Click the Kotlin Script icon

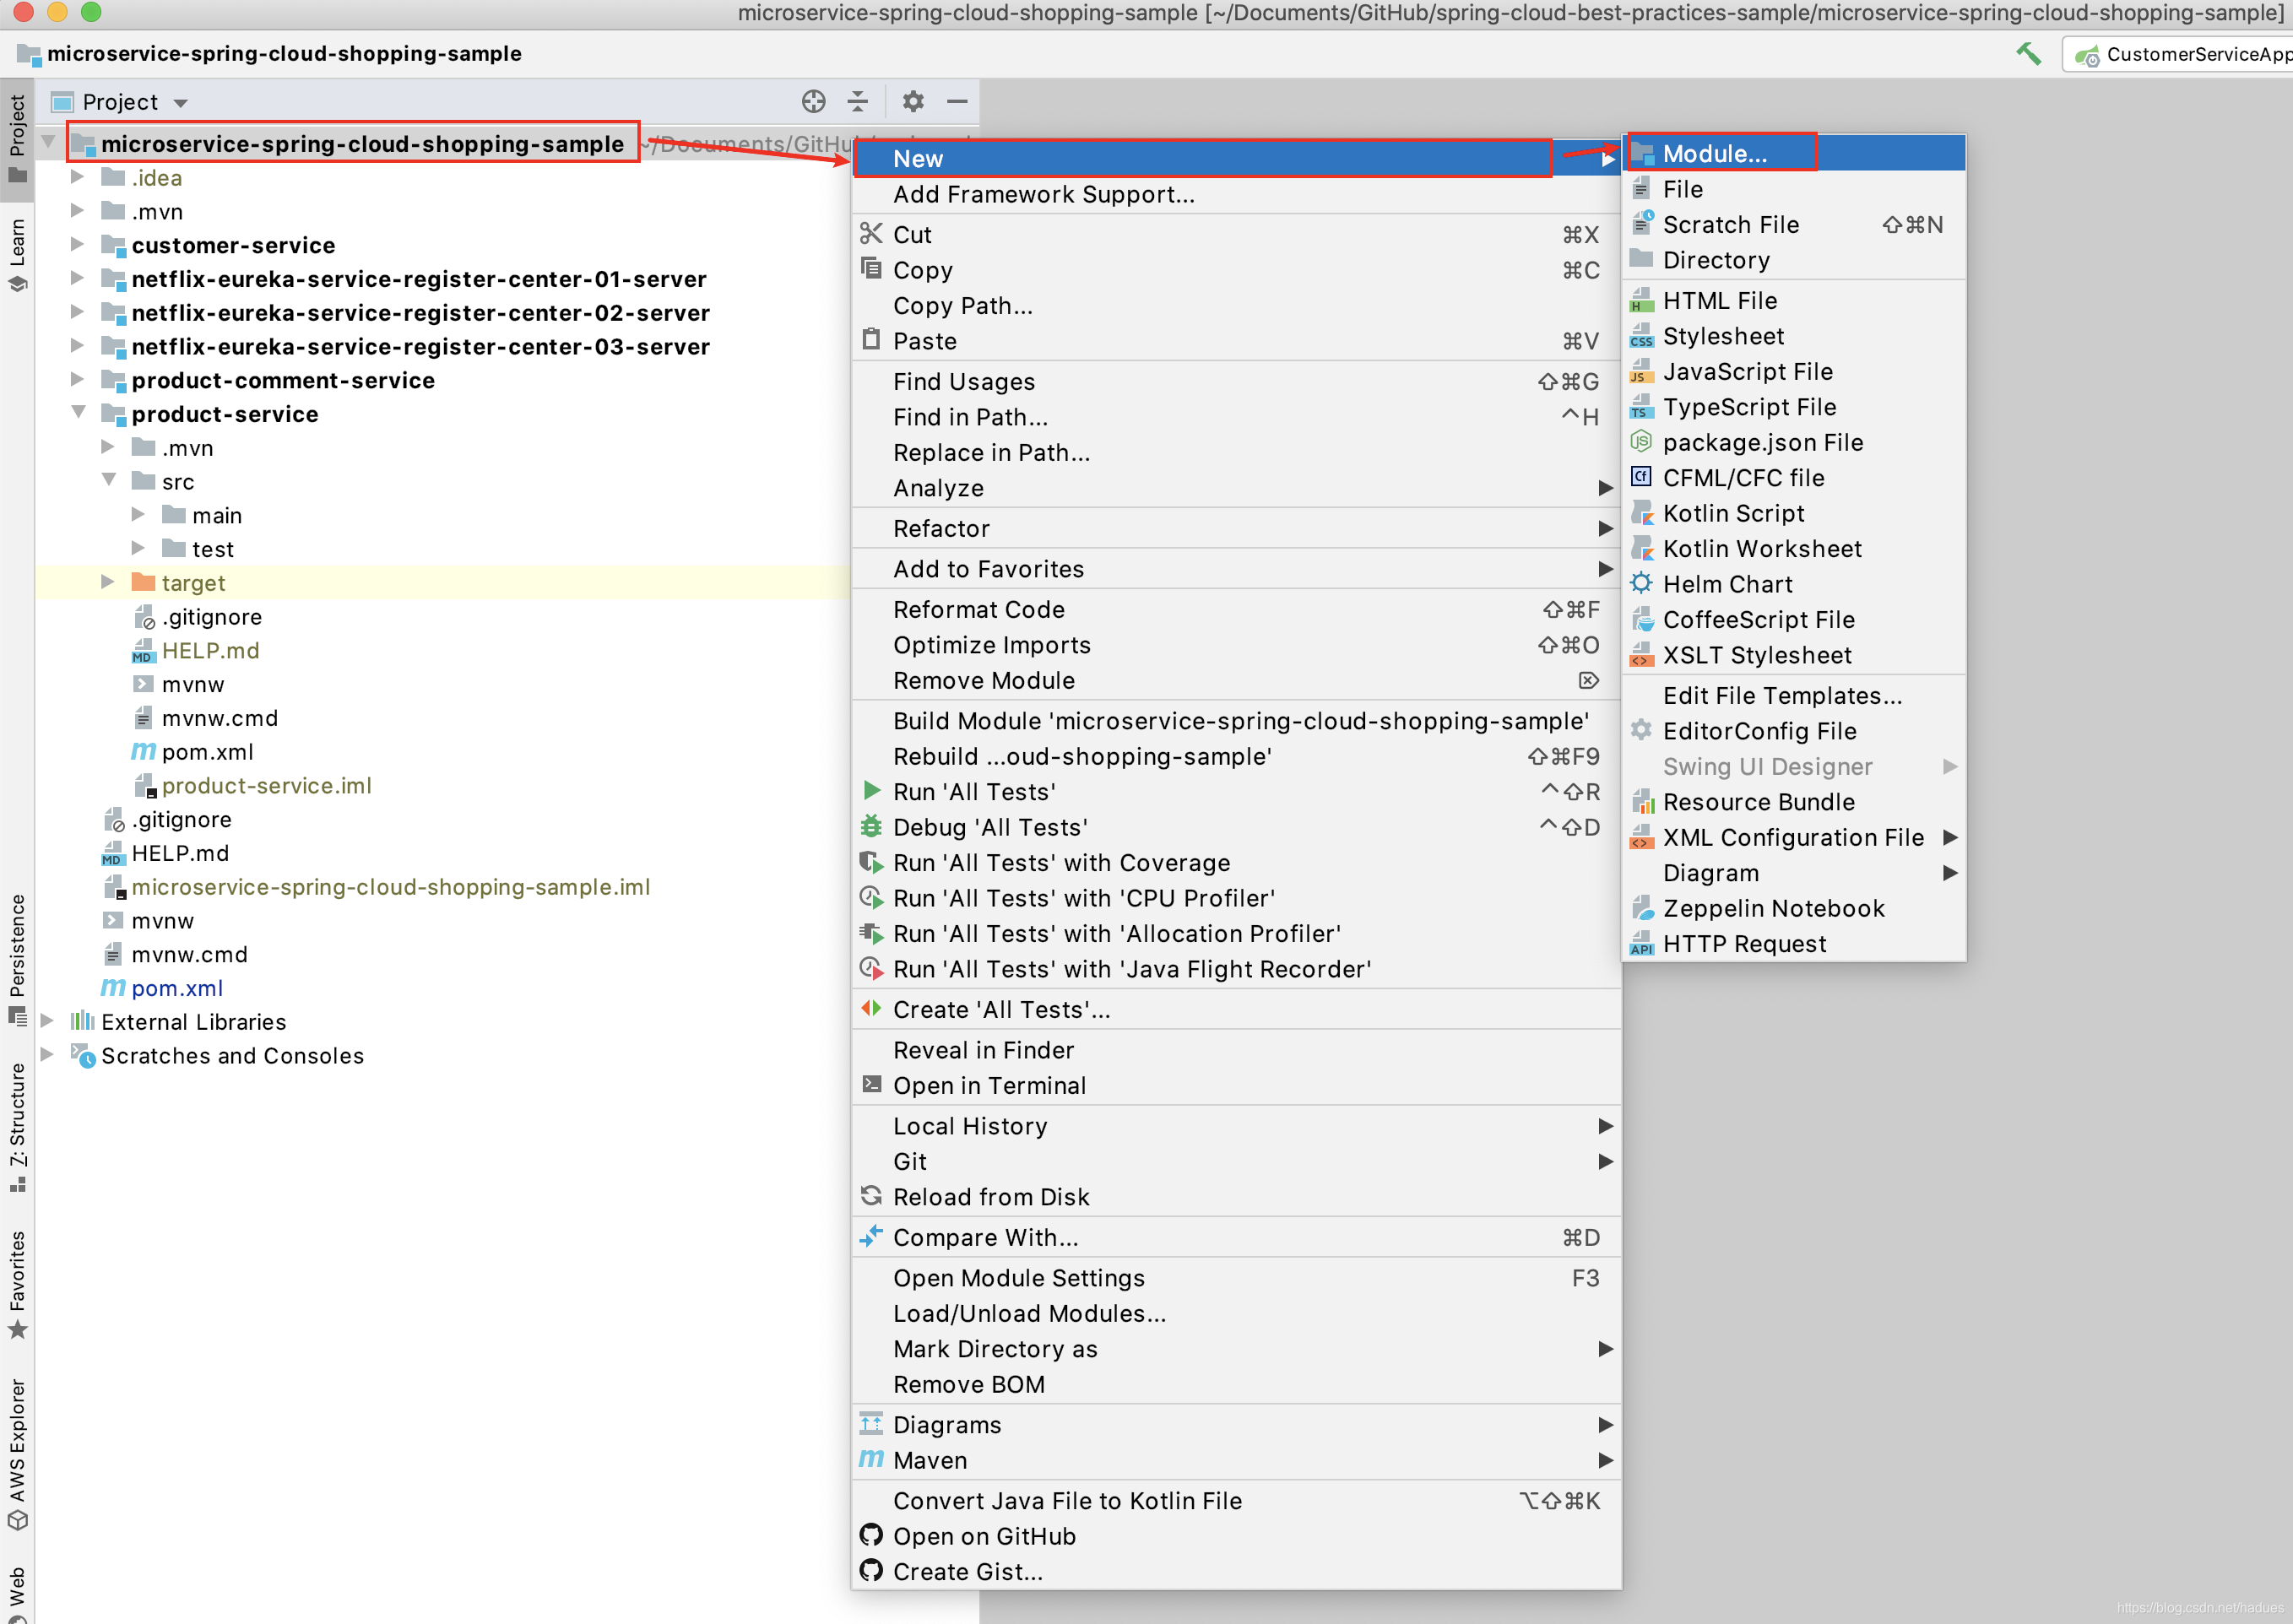point(1641,513)
